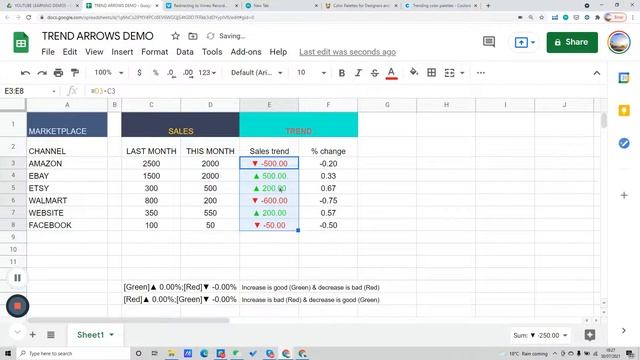Hide the side panel with the arrow
Screen dimensions: 640x360
tap(624, 331)
